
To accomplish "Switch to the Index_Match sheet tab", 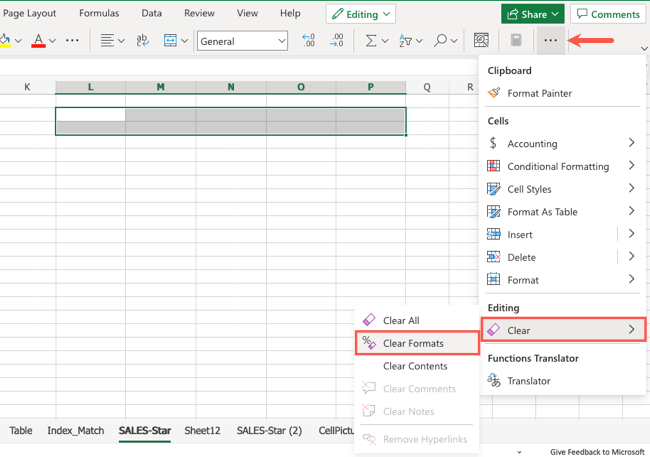I will coord(75,431).
